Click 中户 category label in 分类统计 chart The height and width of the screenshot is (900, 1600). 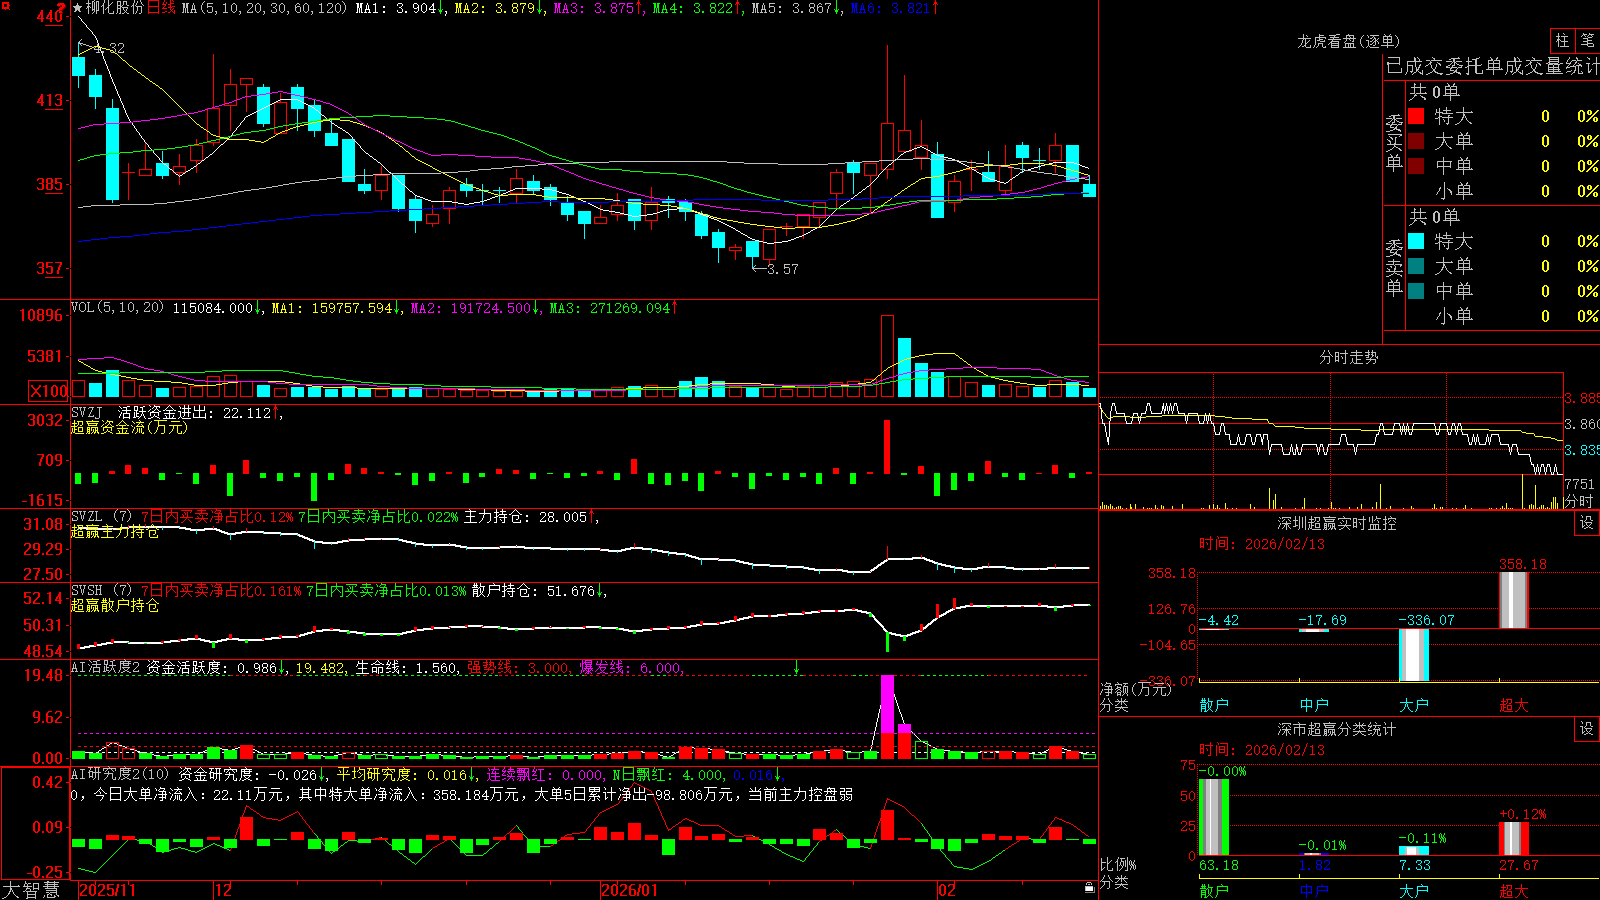coord(1314,890)
